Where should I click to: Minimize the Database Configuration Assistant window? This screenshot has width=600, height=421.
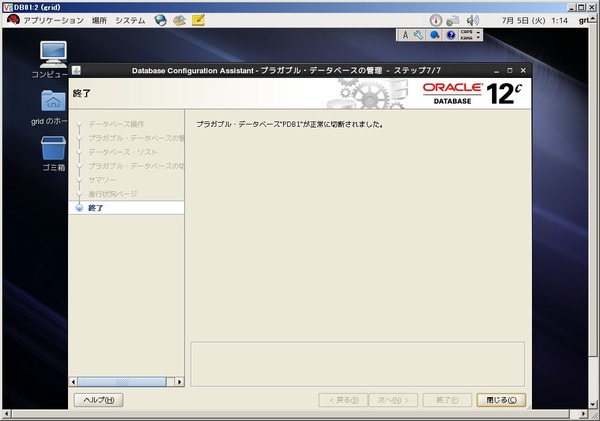pos(496,71)
